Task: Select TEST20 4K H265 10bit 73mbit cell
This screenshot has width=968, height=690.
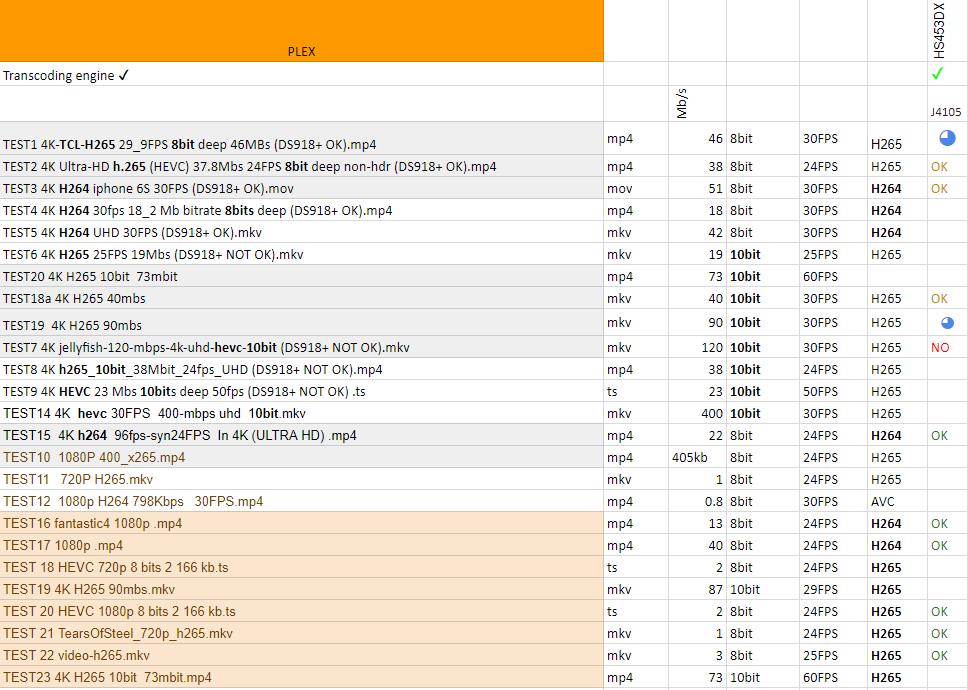Action: click(x=301, y=276)
